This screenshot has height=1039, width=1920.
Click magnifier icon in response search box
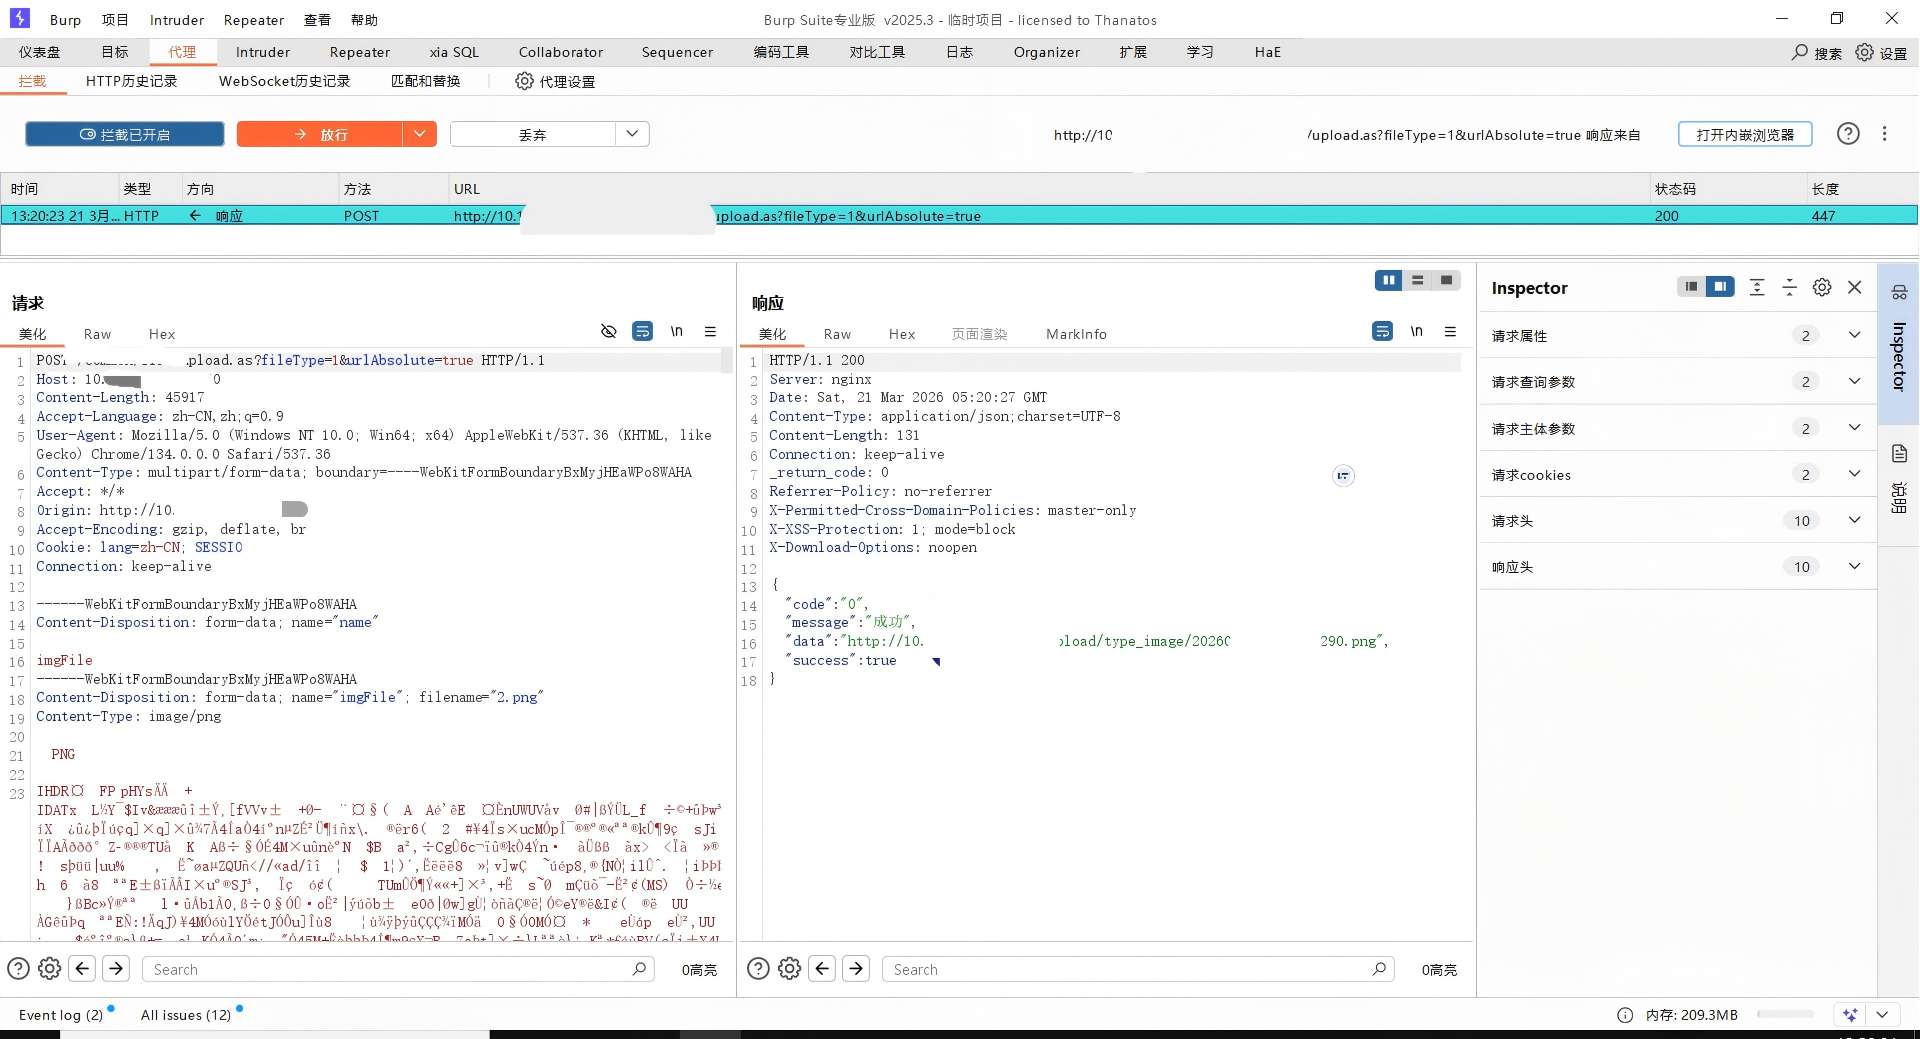pyautogui.click(x=1379, y=968)
